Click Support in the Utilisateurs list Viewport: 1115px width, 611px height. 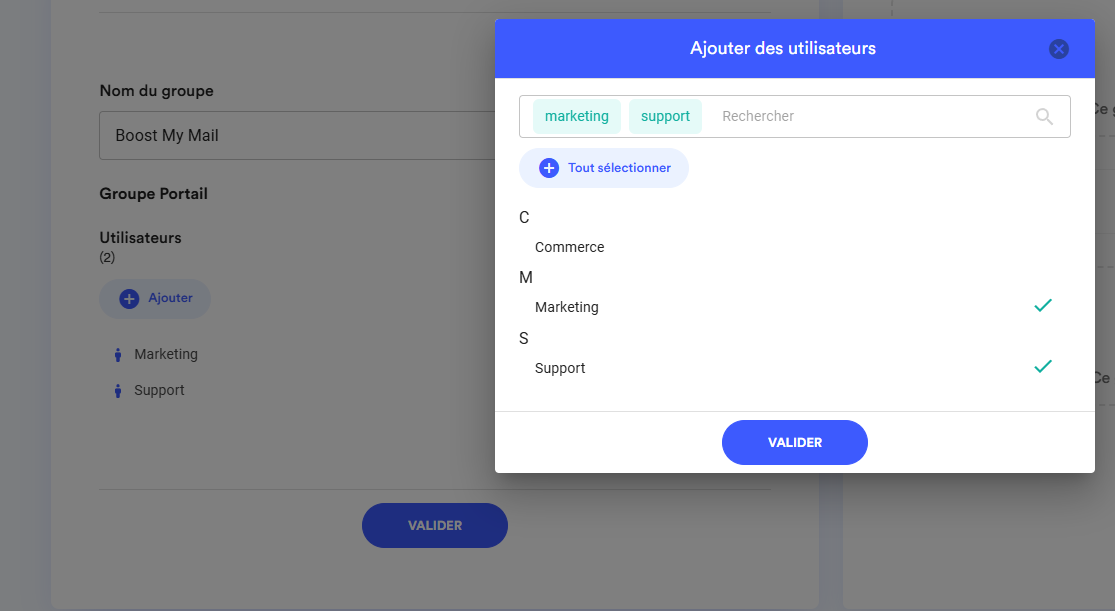pyautogui.click(x=159, y=390)
